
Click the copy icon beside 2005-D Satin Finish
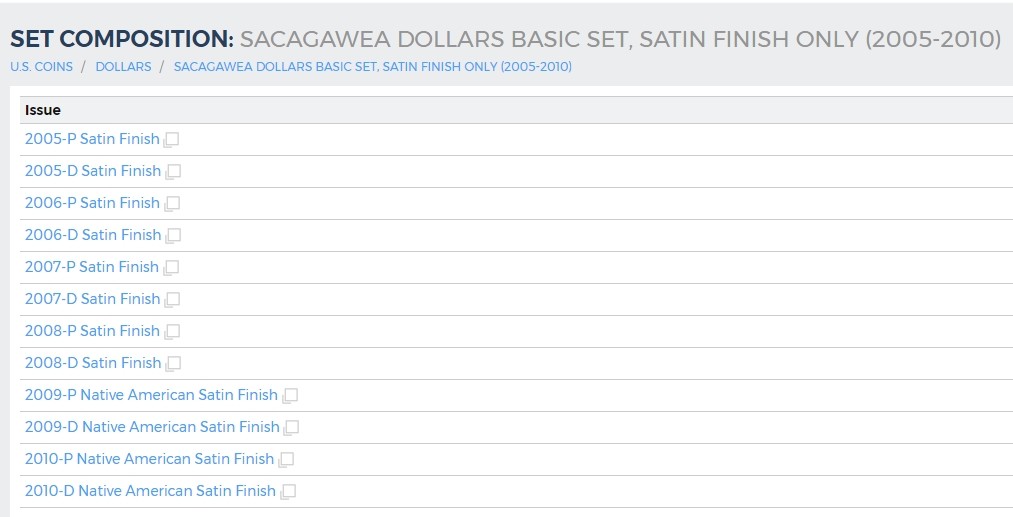point(173,171)
